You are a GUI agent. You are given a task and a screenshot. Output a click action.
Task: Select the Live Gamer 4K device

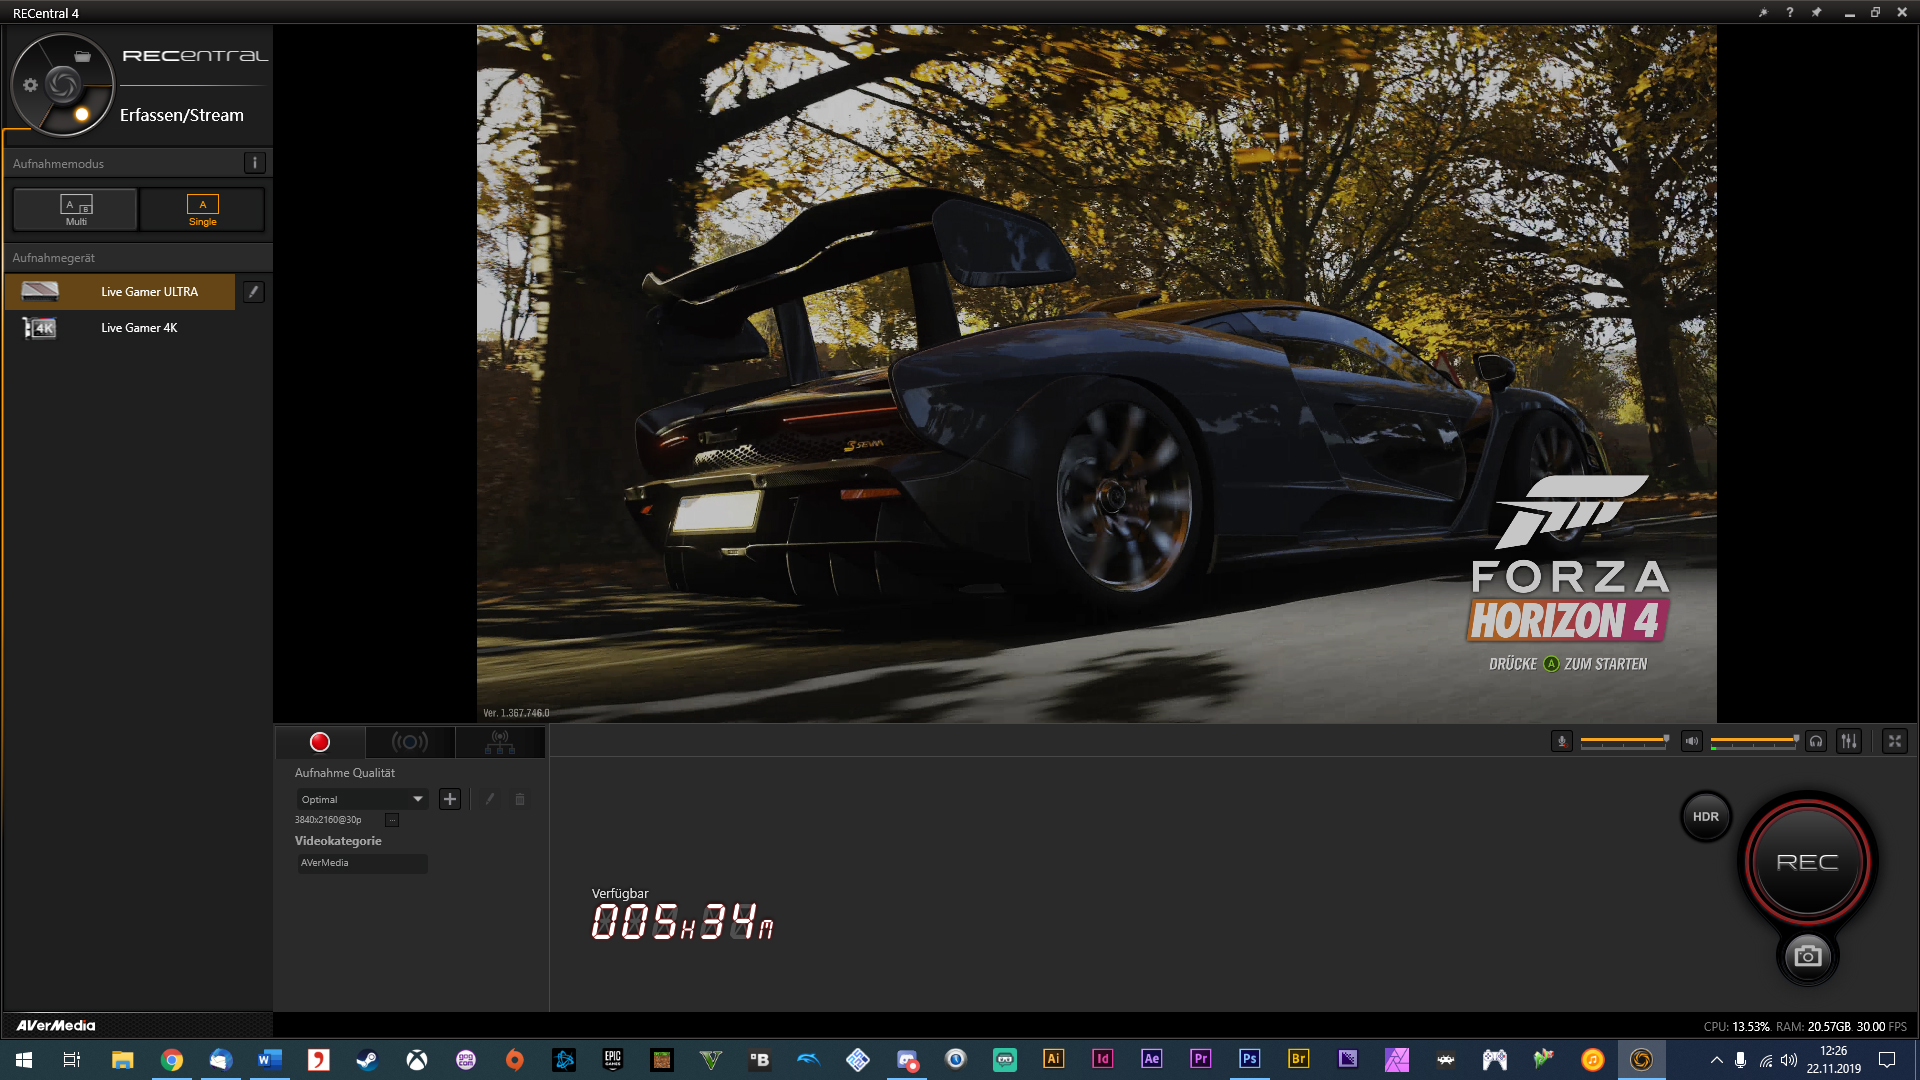pyautogui.click(x=138, y=328)
